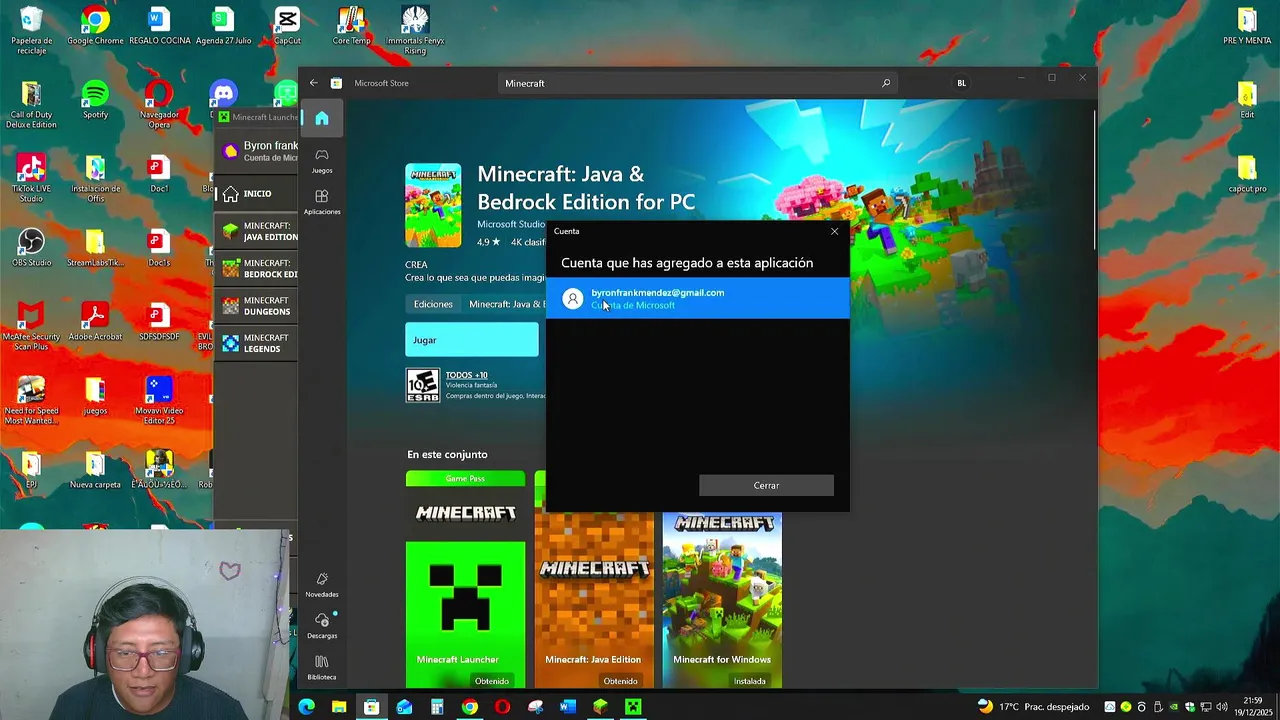Open the BL profile button in Store
This screenshot has width=1280, height=720.
tap(961, 83)
